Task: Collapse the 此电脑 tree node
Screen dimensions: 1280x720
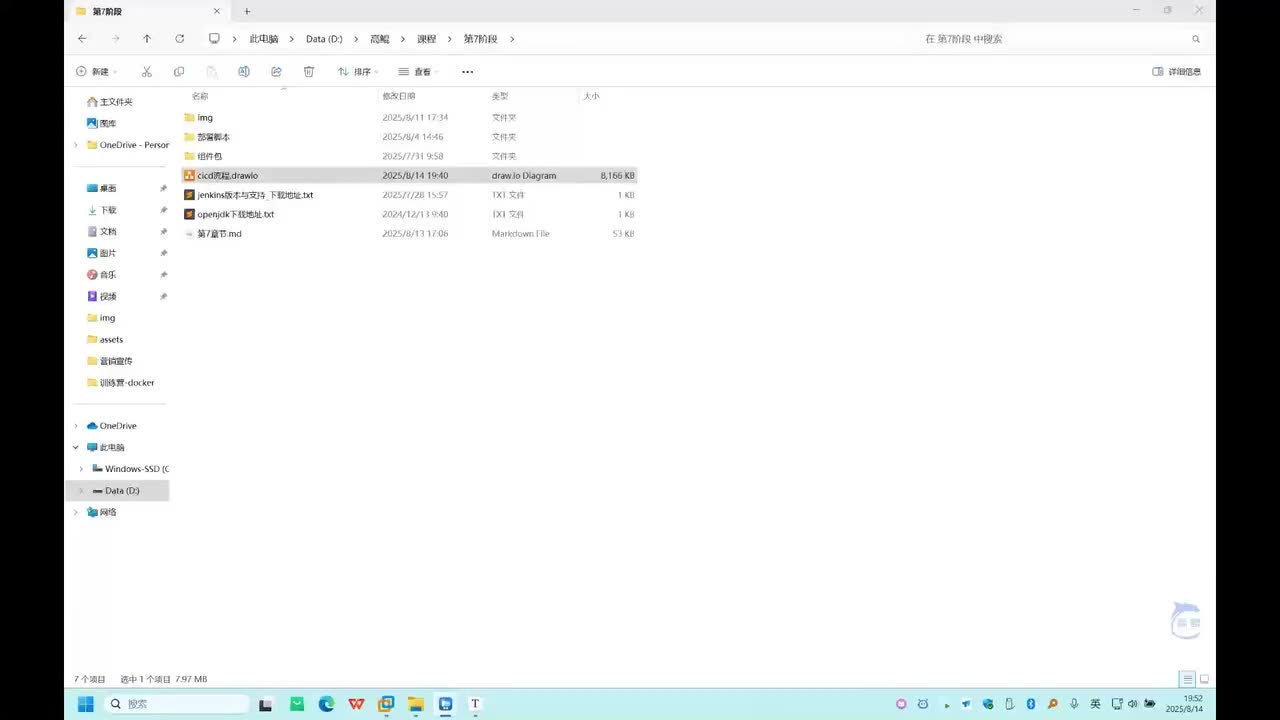Action: (76, 448)
